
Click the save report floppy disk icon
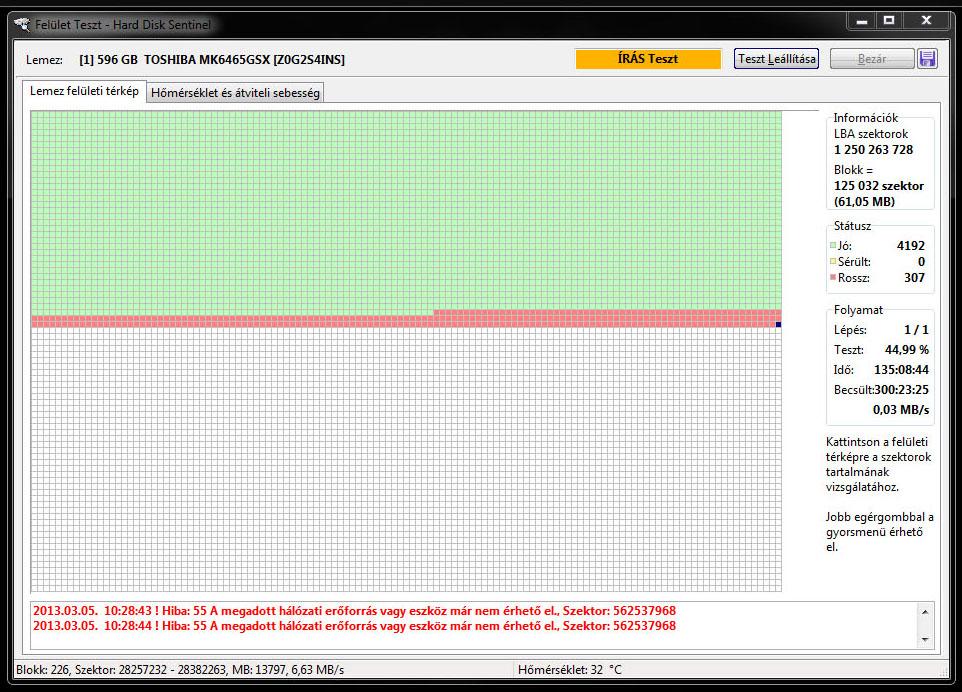pos(927,59)
